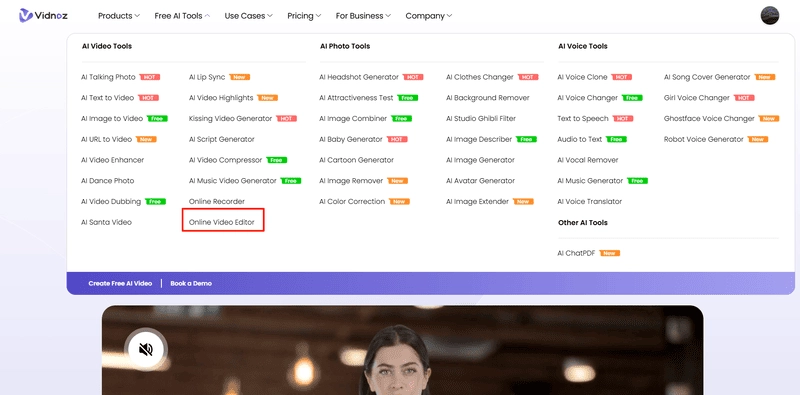Select Robot Voice Generator
Image resolution: width=800 pixels, height=395 pixels.
coord(704,139)
